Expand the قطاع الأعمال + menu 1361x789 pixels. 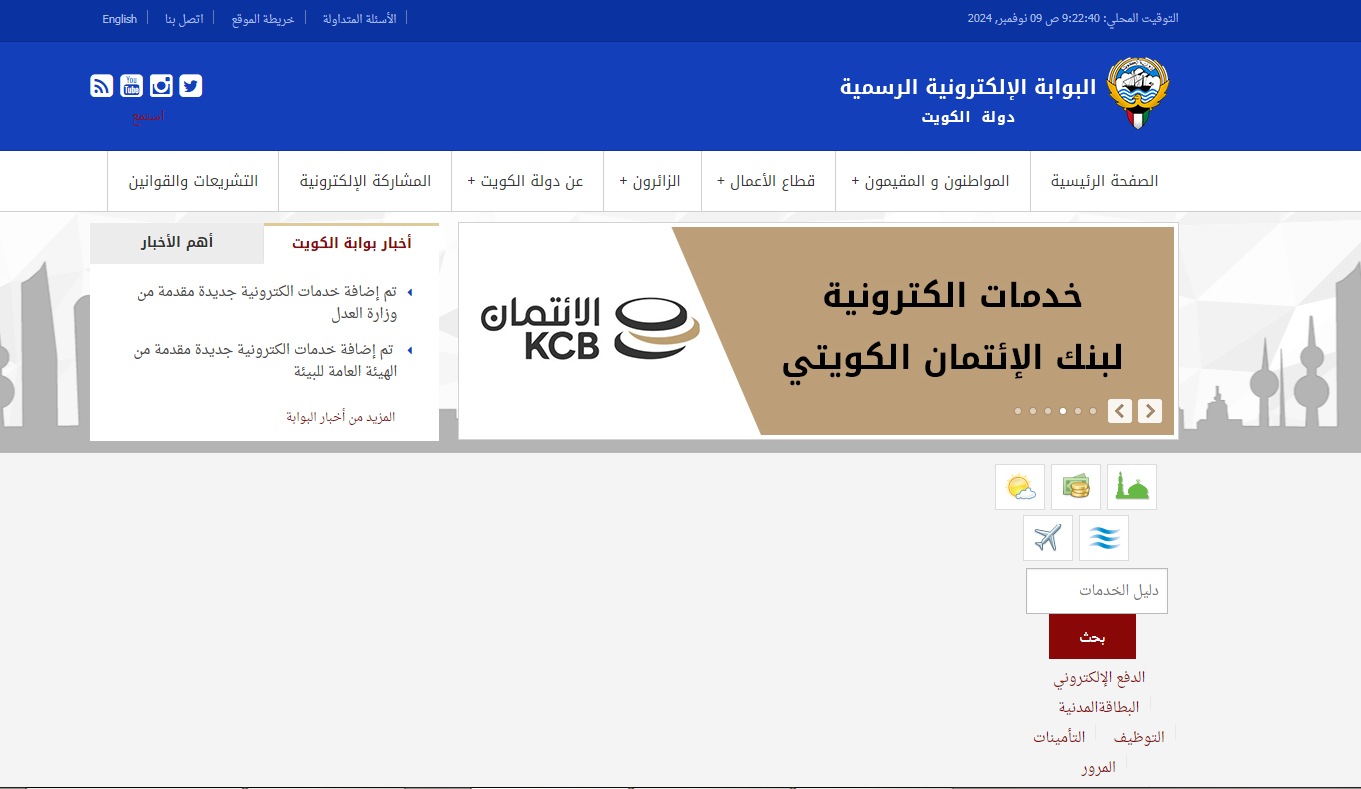766,181
